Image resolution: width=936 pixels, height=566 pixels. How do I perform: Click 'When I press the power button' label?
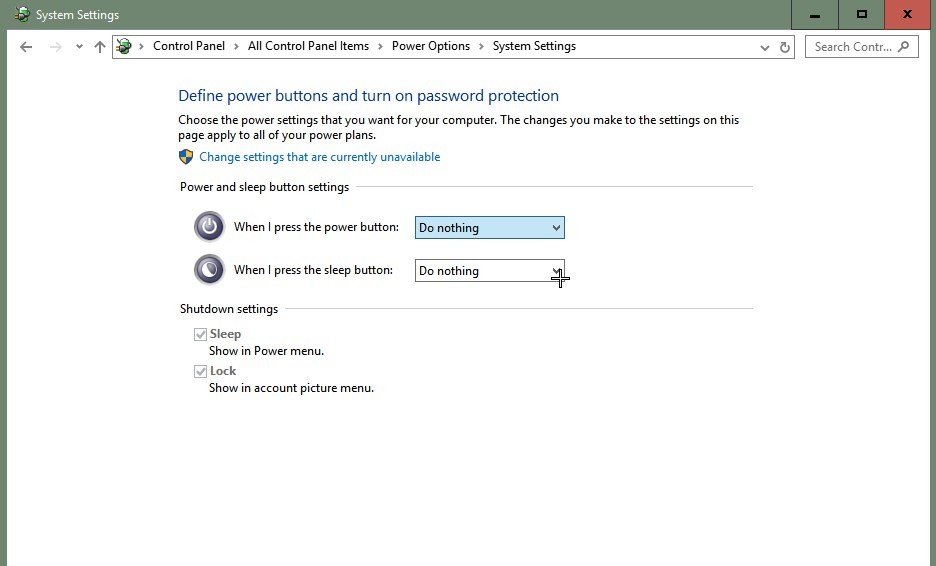click(x=316, y=227)
